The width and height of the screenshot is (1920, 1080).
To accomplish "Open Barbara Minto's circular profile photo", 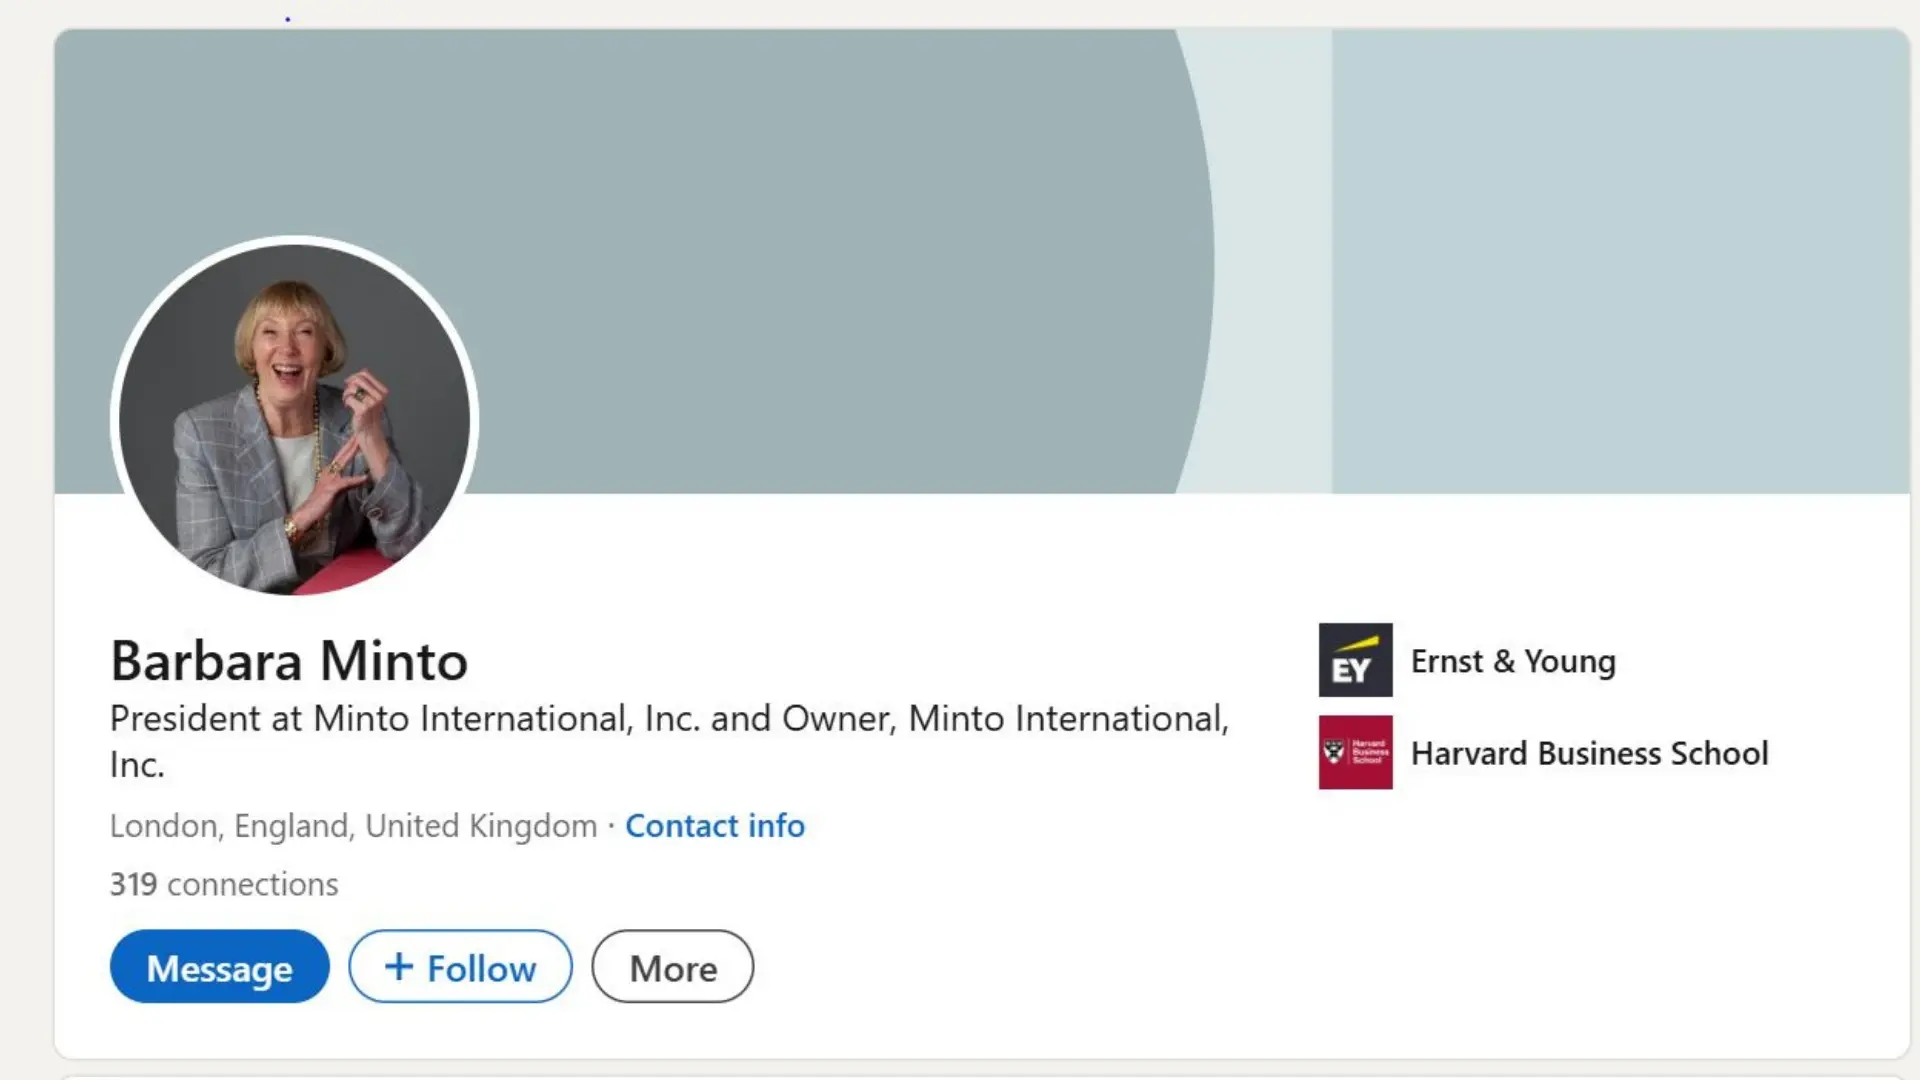I will [x=294, y=418].
